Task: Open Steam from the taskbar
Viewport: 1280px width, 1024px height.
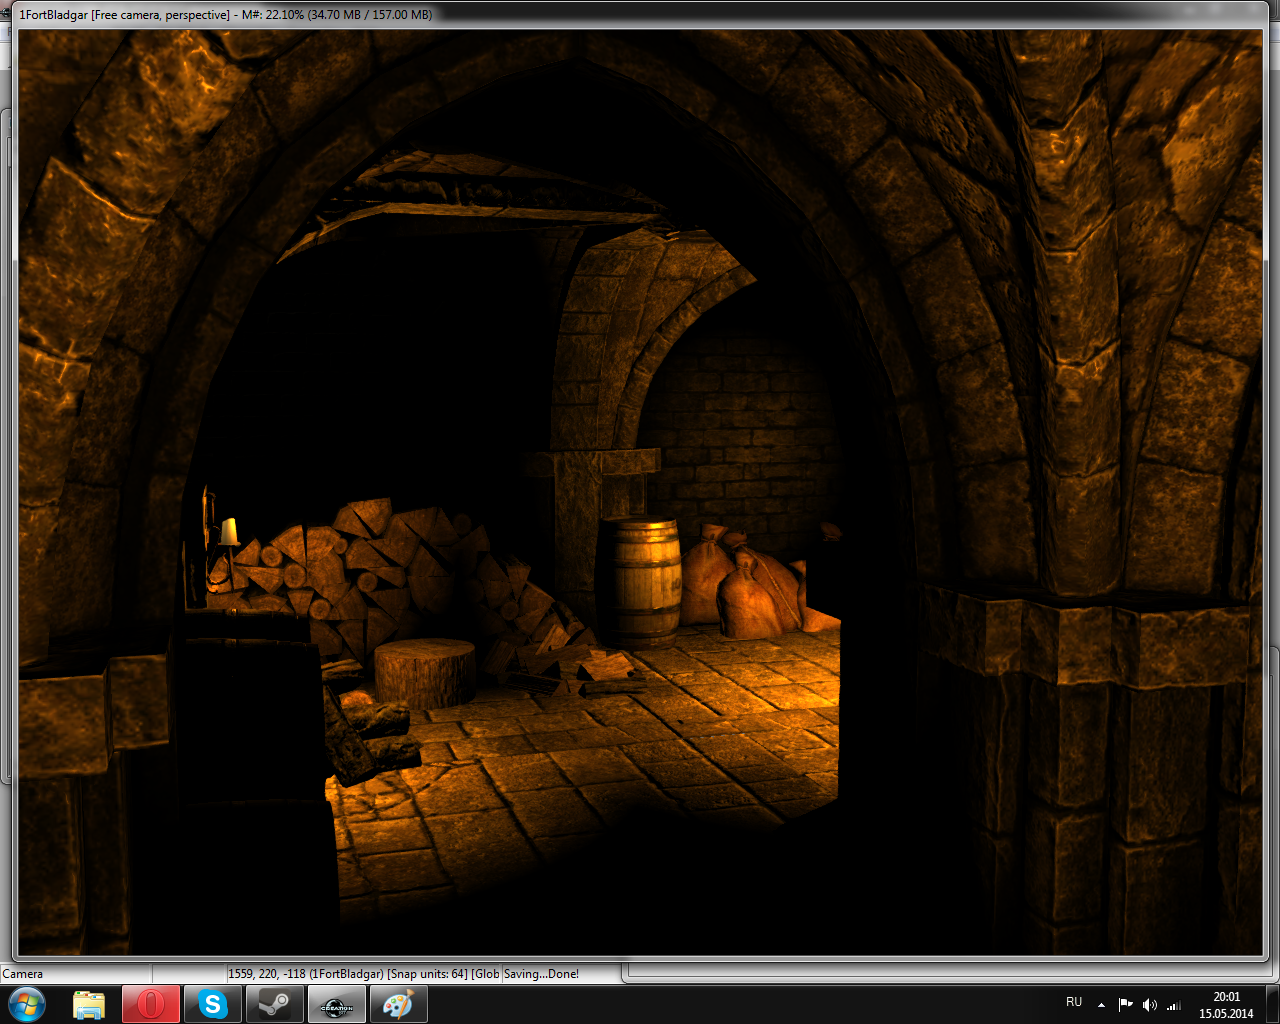Action: (275, 1004)
